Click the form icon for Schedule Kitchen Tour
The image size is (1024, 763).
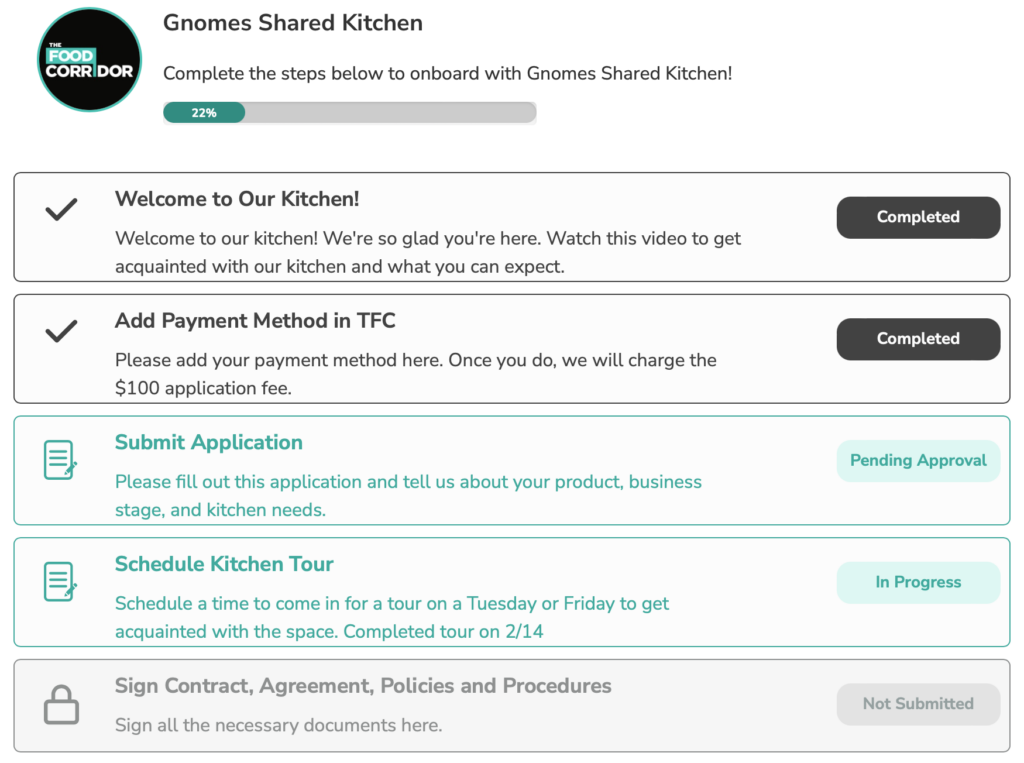[61, 581]
